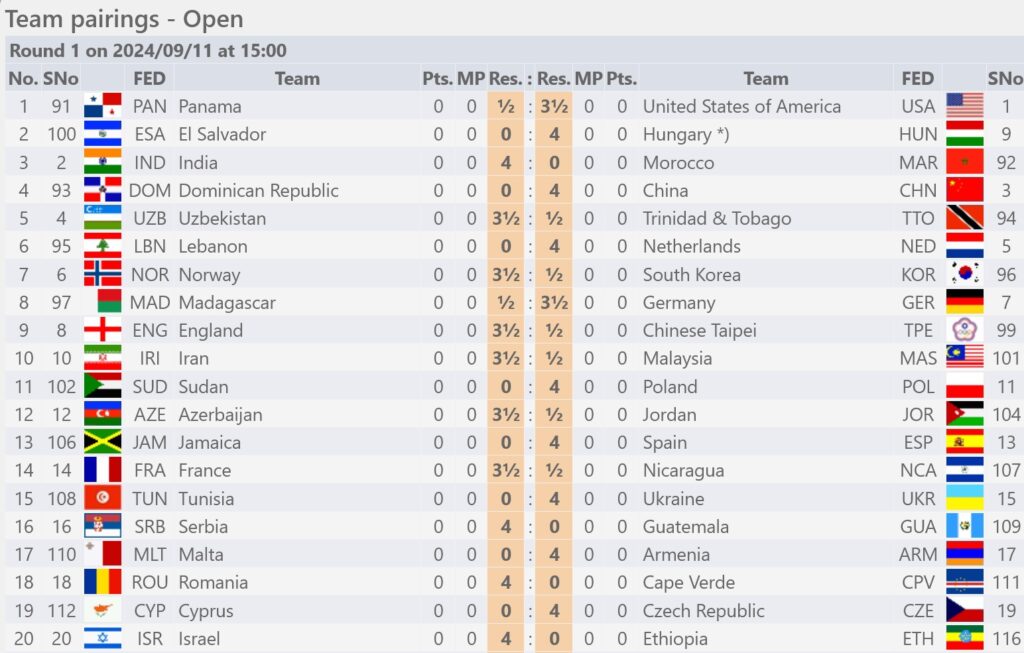This screenshot has height=653, width=1024.
Task: Click the Trinidad & Tobago flag icon
Action: [x=965, y=218]
